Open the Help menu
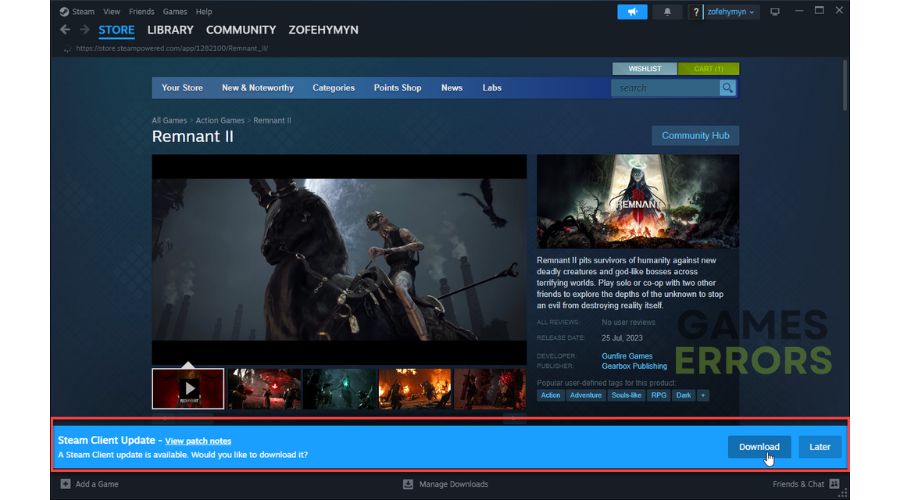This screenshot has height=500, width=900. (x=204, y=11)
